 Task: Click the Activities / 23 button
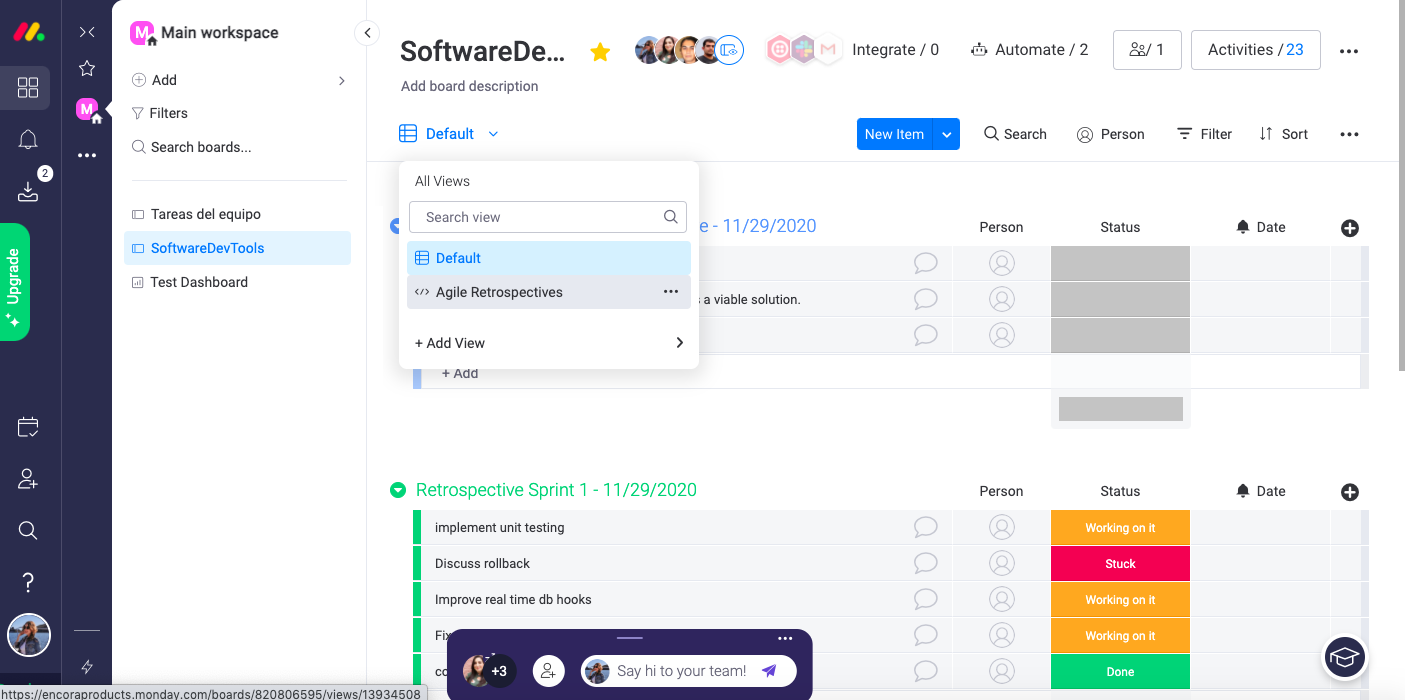[1255, 50]
